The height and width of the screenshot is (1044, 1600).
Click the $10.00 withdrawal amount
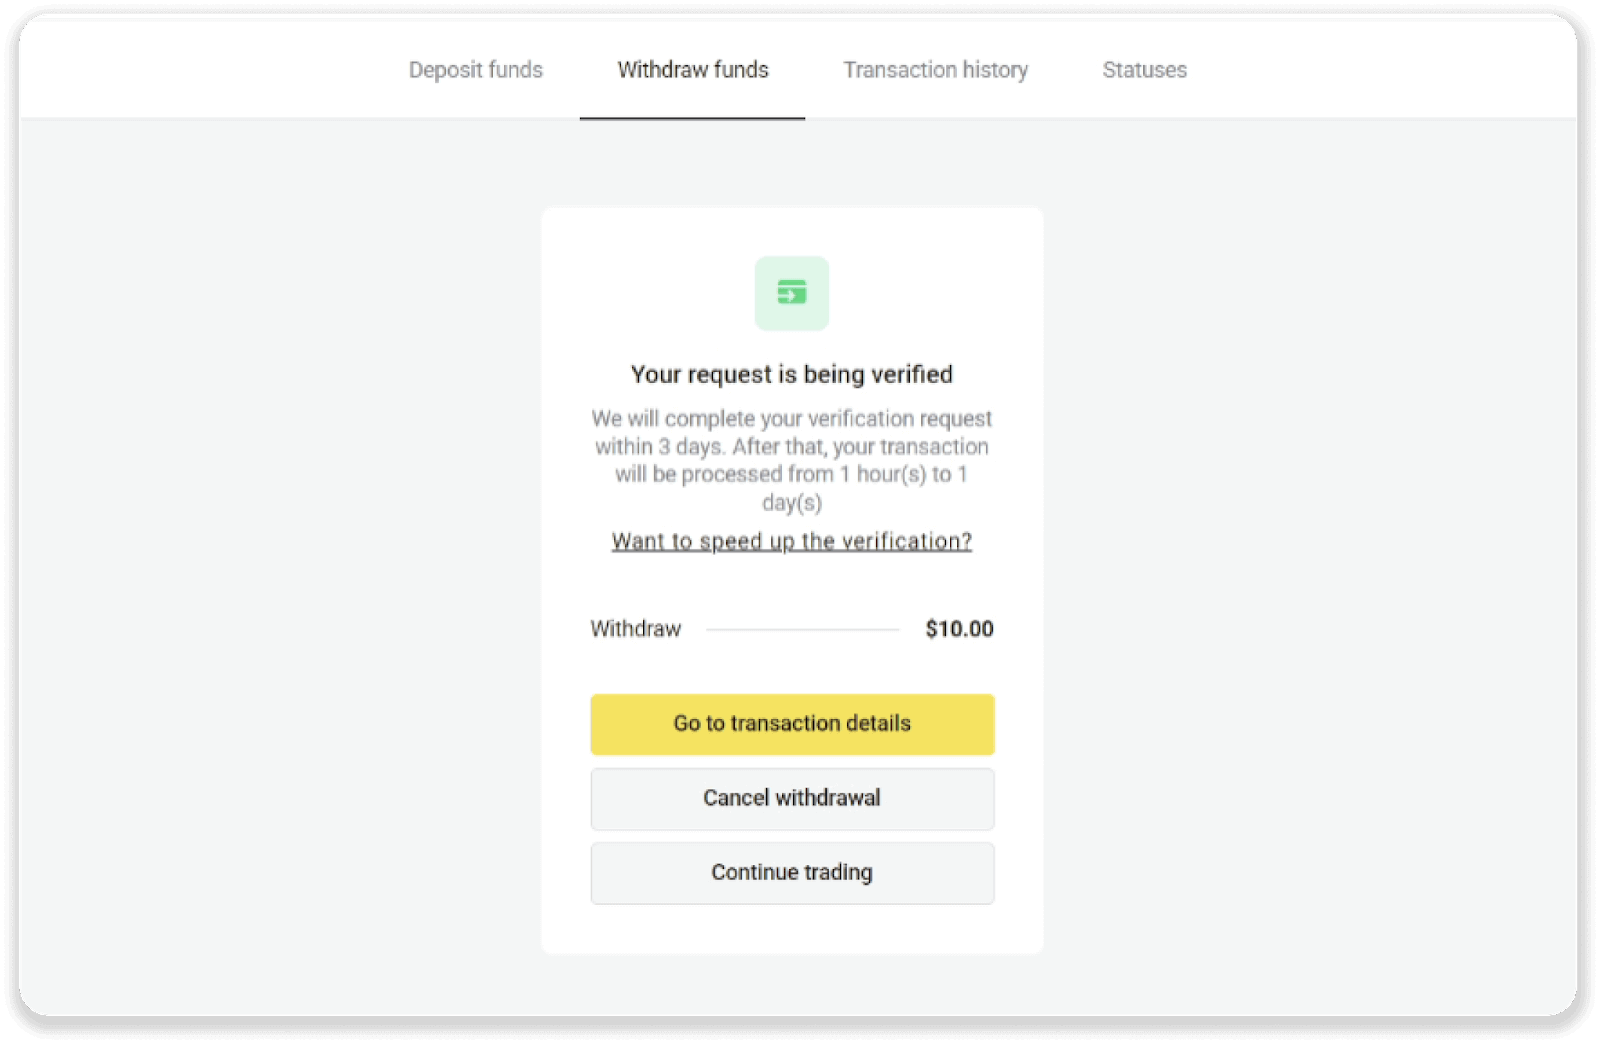click(x=958, y=629)
